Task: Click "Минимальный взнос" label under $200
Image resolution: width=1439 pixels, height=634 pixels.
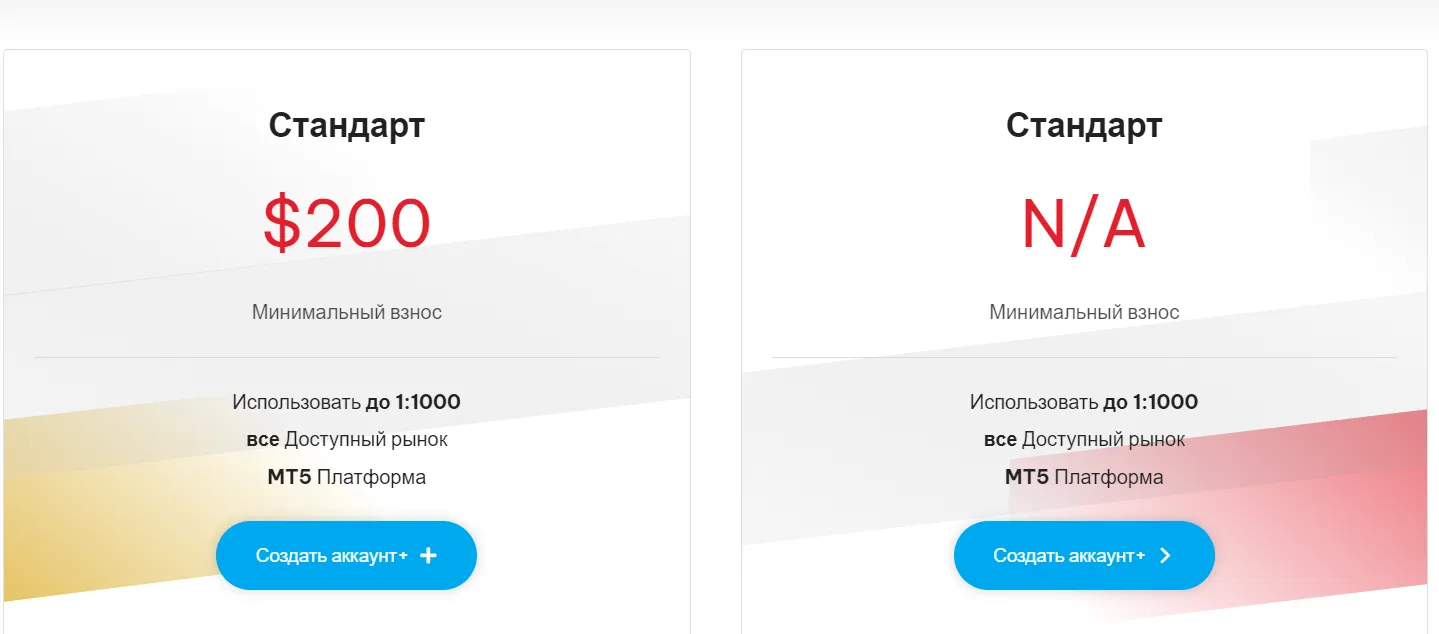Action: click(347, 312)
